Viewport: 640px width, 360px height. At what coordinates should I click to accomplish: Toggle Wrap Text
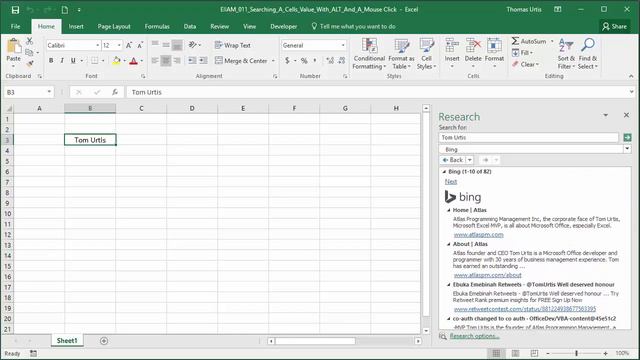233,45
